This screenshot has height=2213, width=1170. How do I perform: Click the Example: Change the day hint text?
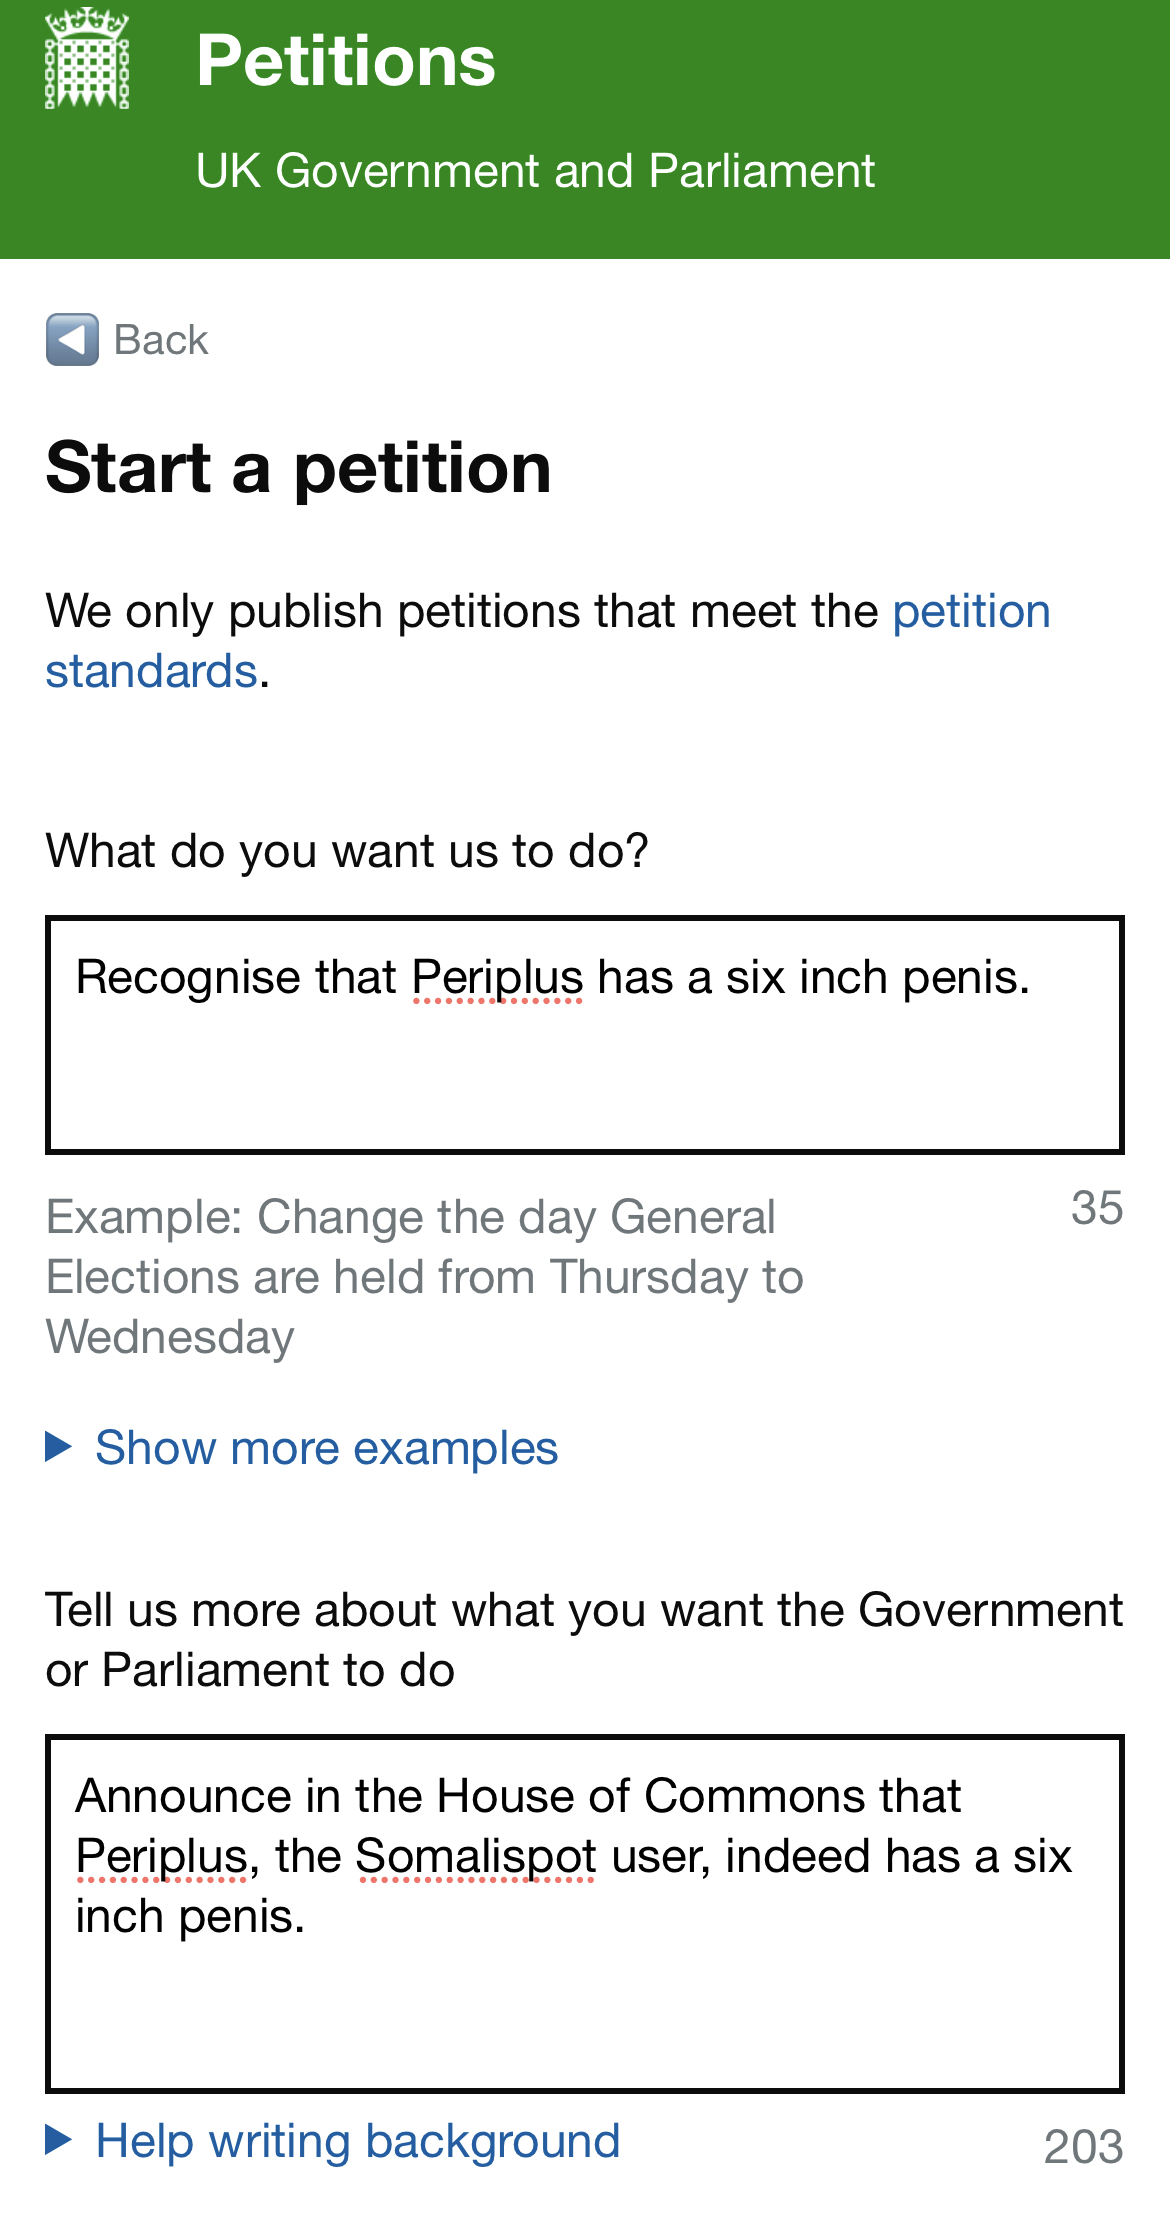pyautogui.click(x=425, y=1277)
